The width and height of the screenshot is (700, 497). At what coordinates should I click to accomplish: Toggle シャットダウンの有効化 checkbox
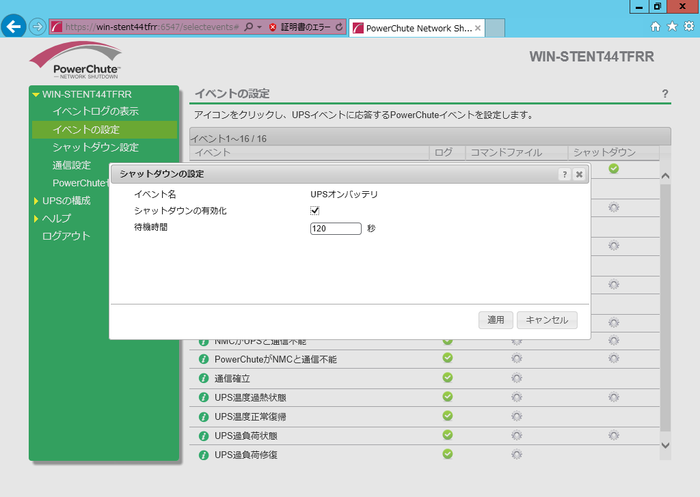315,210
